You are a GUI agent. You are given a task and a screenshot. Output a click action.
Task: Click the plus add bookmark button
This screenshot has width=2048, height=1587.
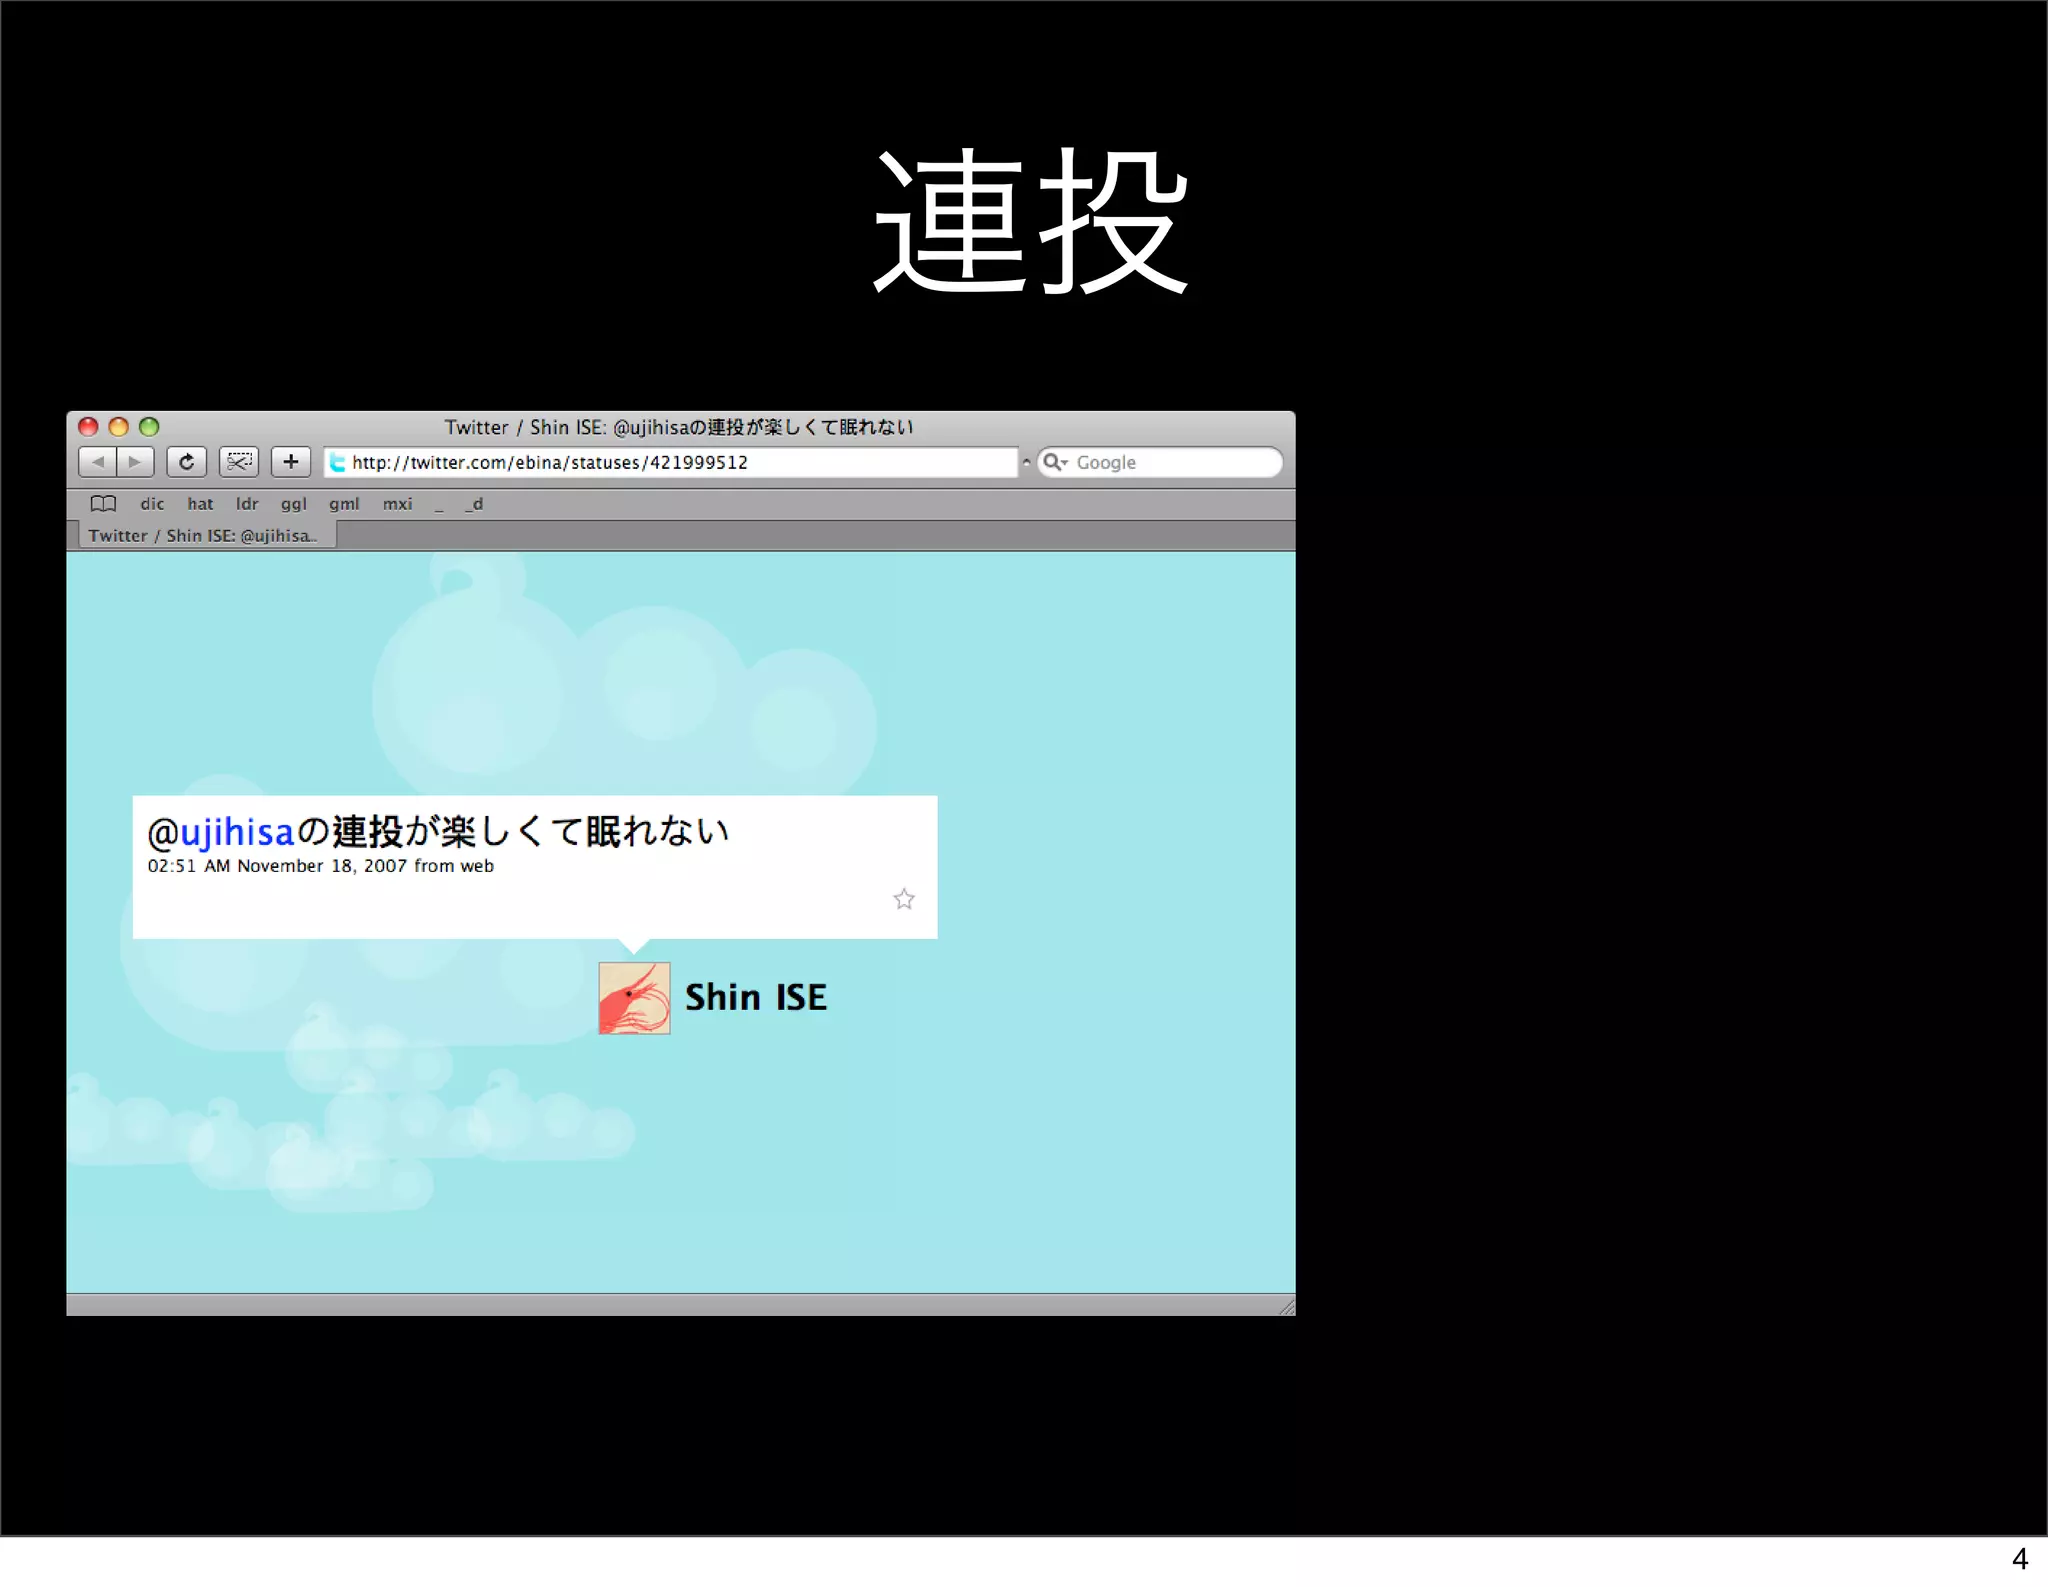click(291, 462)
